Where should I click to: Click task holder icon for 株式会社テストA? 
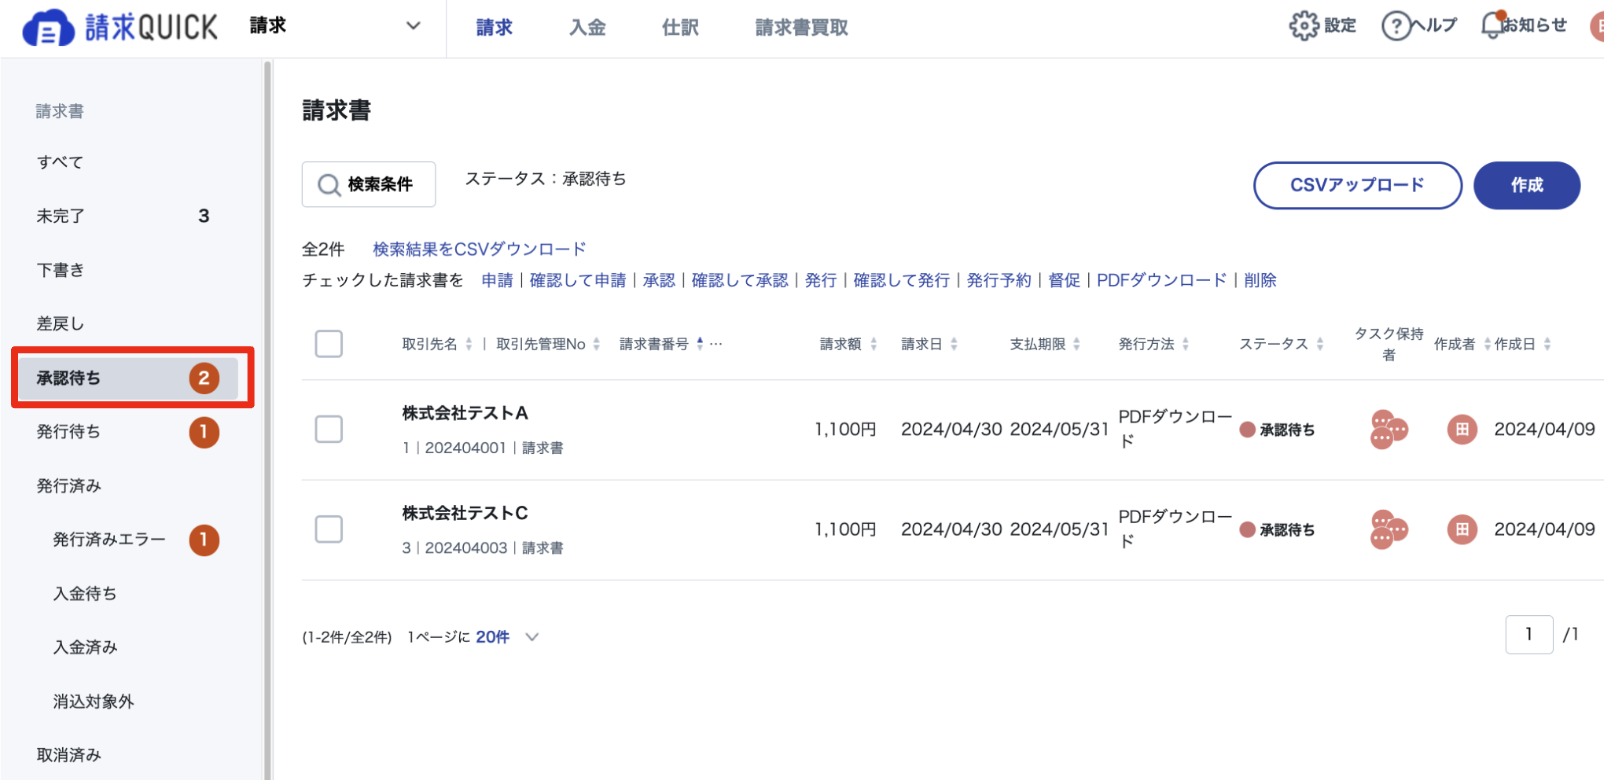pyautogui.click(x=1388, y=430)
